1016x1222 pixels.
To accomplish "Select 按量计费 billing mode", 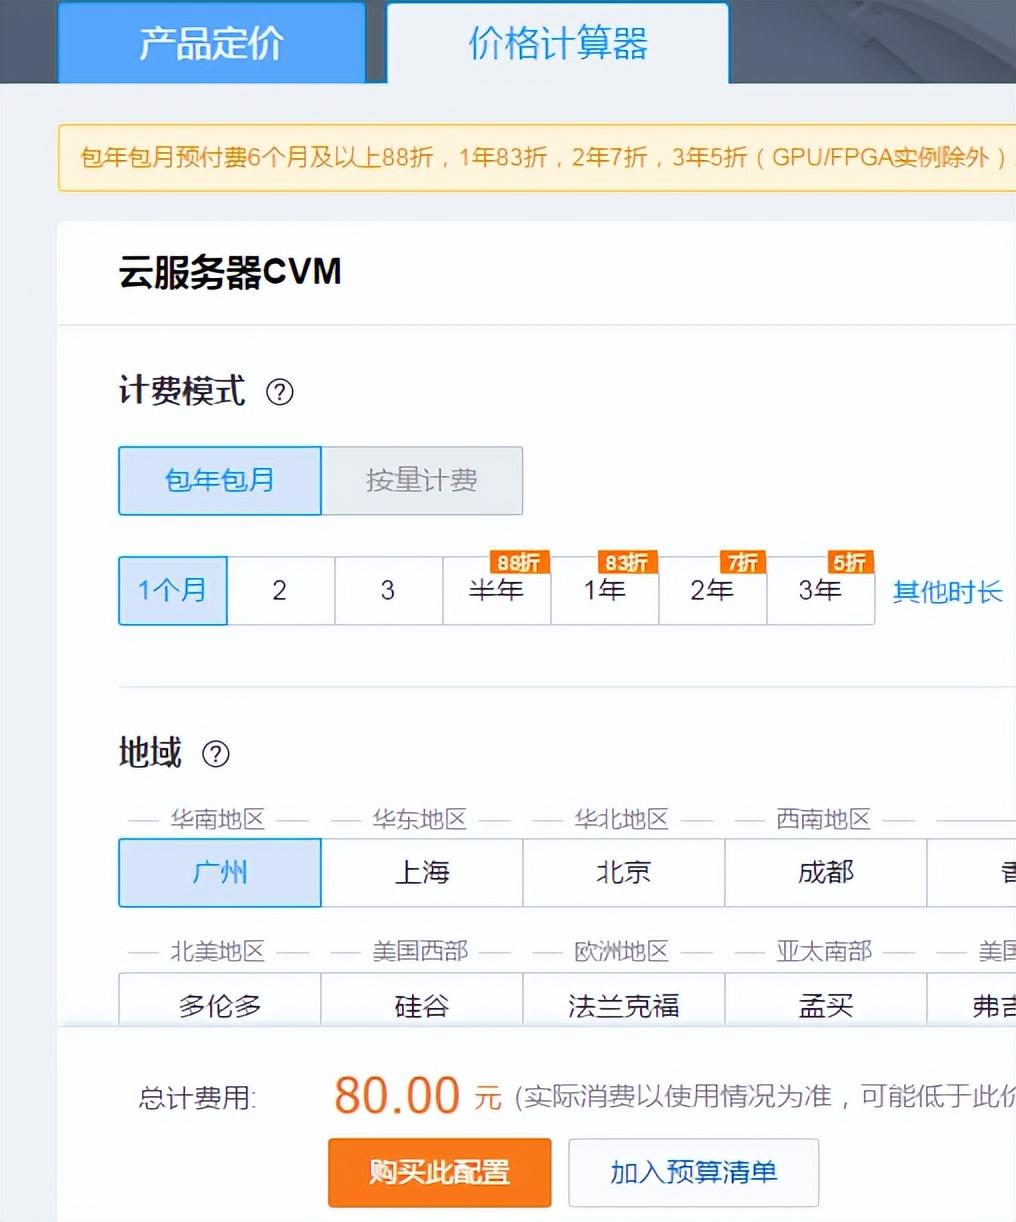I will (422, 481).
